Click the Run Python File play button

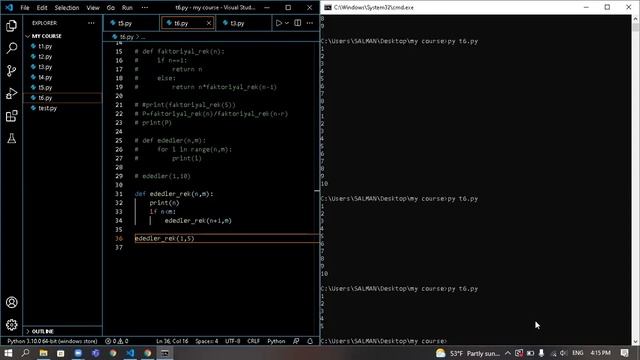tap(278, 23)
